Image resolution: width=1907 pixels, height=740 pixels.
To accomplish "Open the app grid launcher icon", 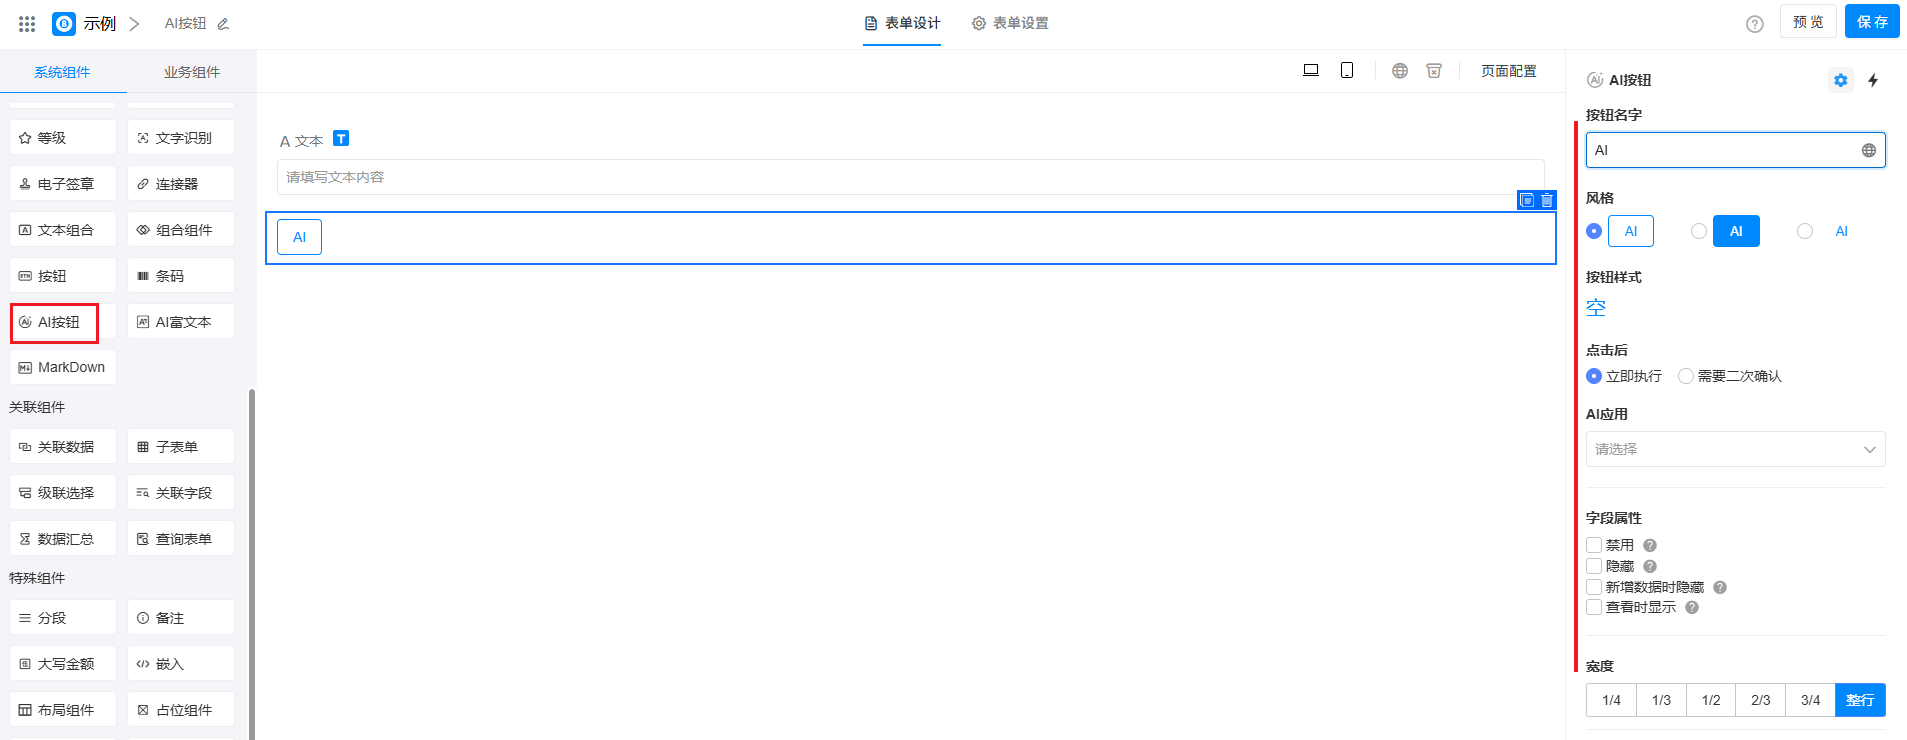I will pyautogui.click(x=27, y=23).
